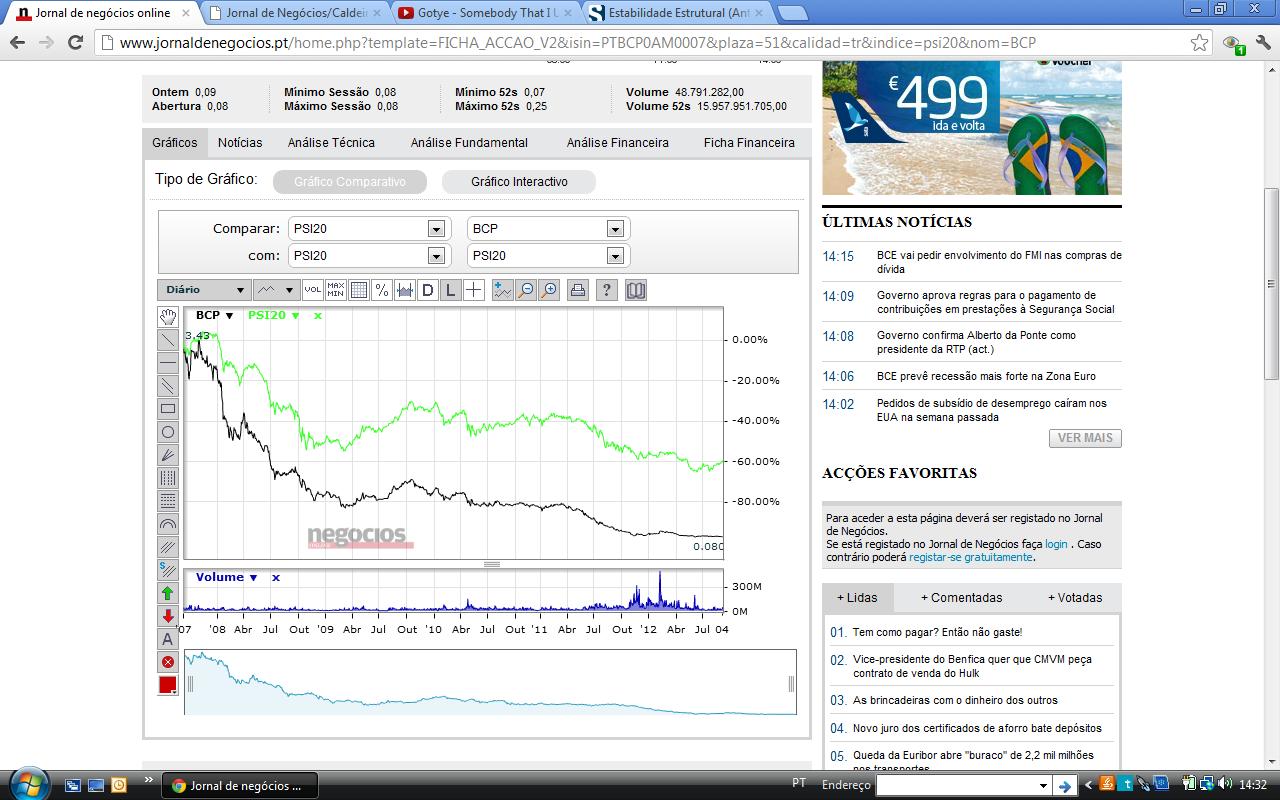The image size is (1280, 800).
Task: Open the chart help question mark
Action: point(607,290)
